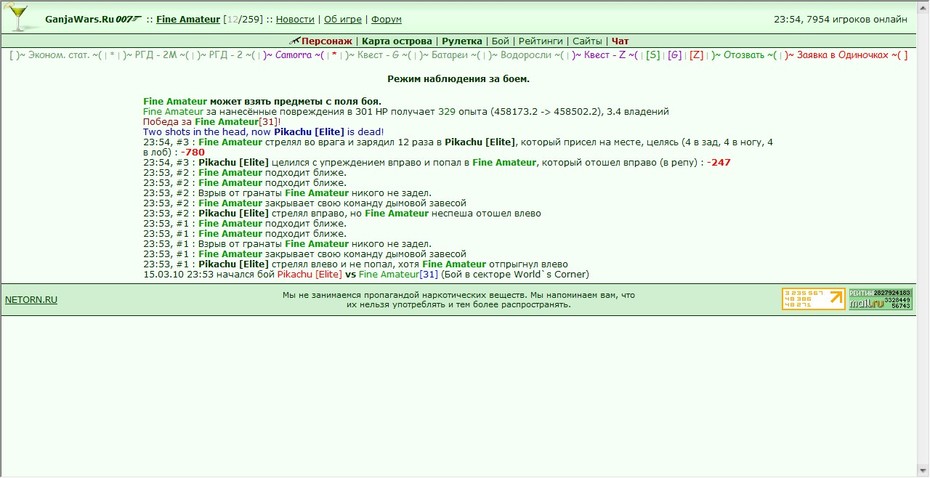Viewport: 930px width, 478px height.
Task: Click the Квест - G bookmark
Action: [x=378, y=55]
